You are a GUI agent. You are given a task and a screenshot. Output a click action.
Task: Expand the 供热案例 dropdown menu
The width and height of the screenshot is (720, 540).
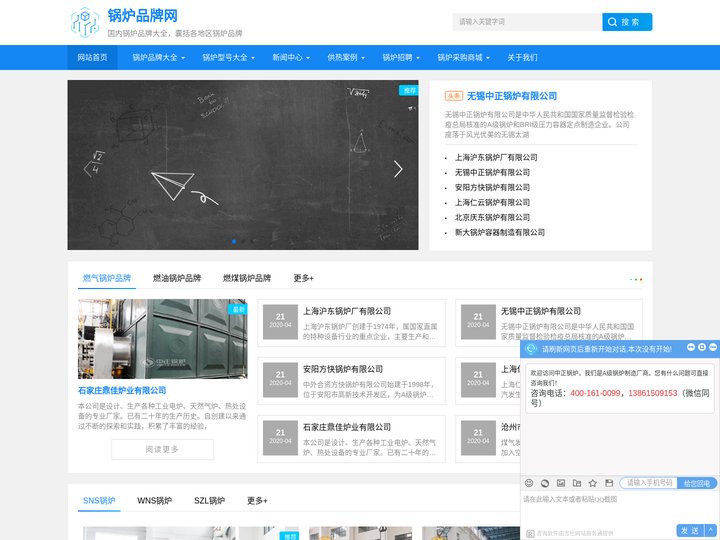346,57
